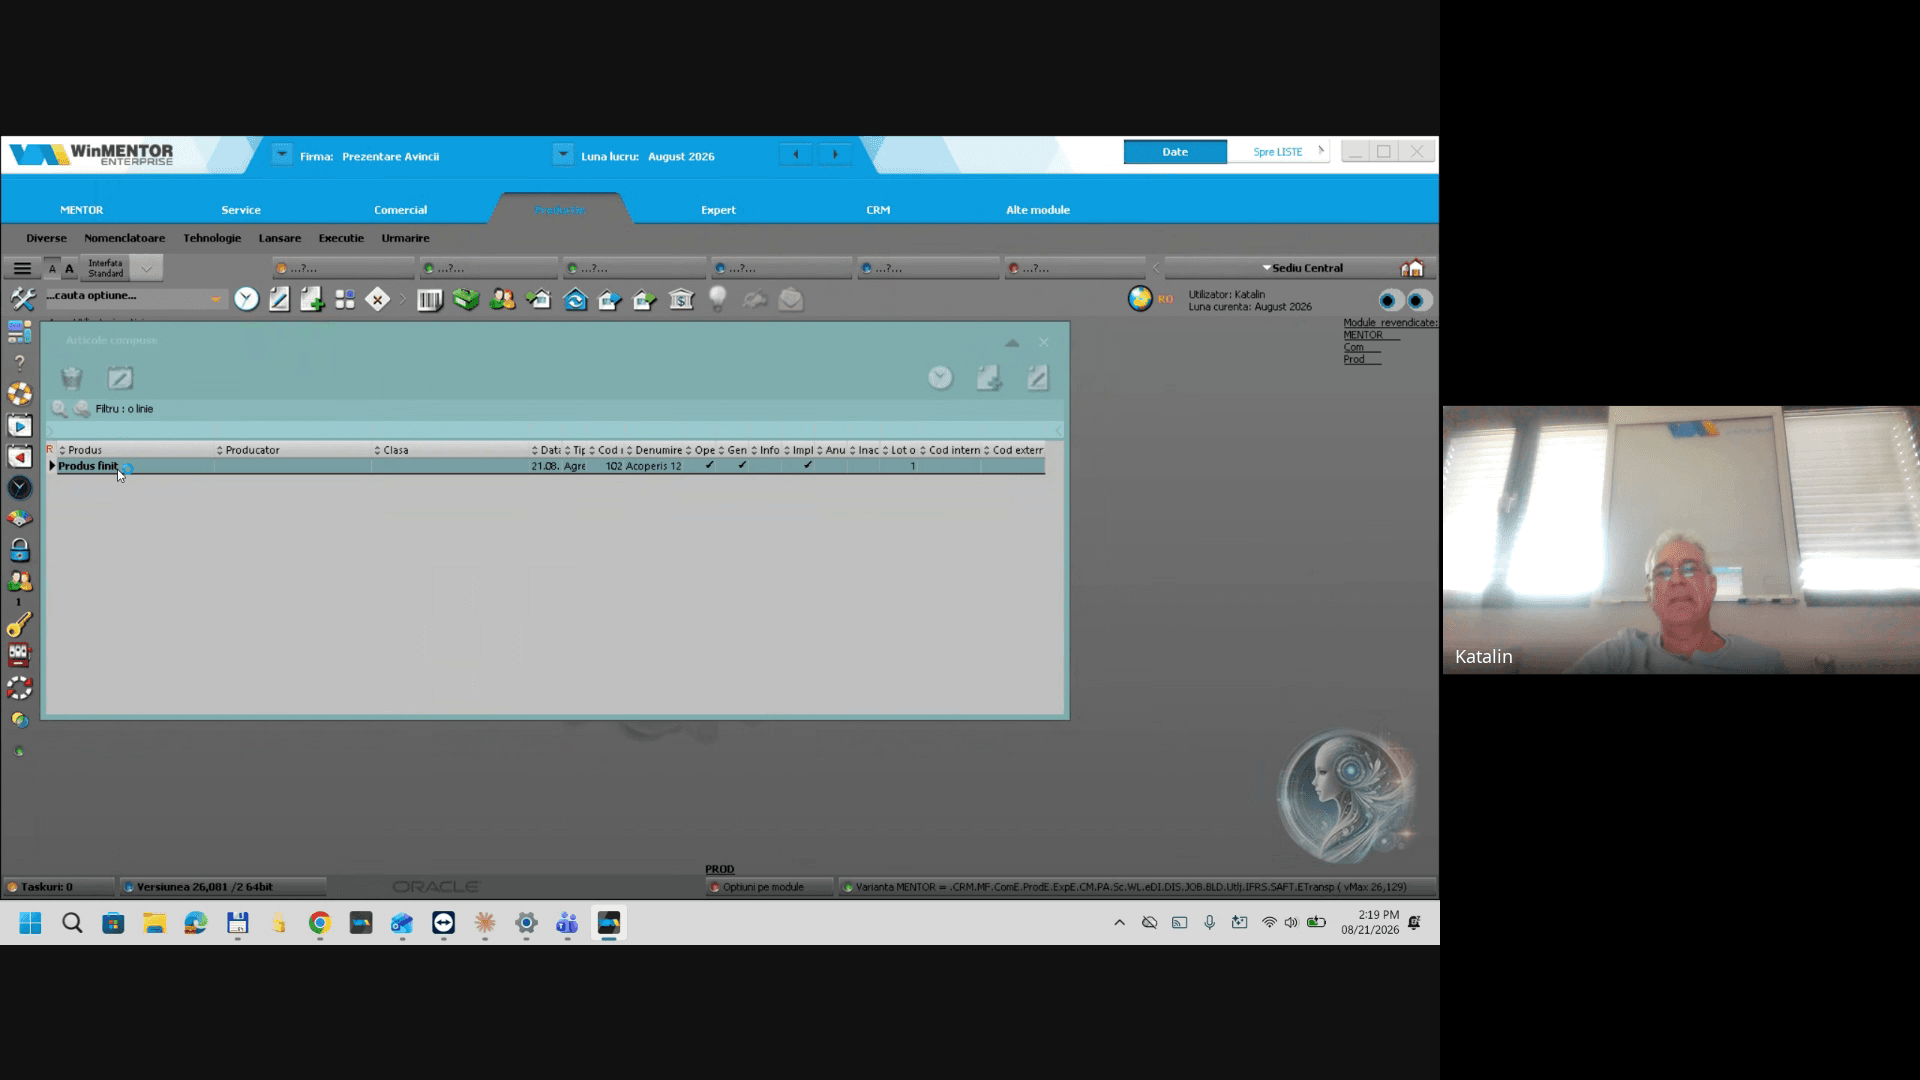Open the hamburger menu icon

coord(22,268)
